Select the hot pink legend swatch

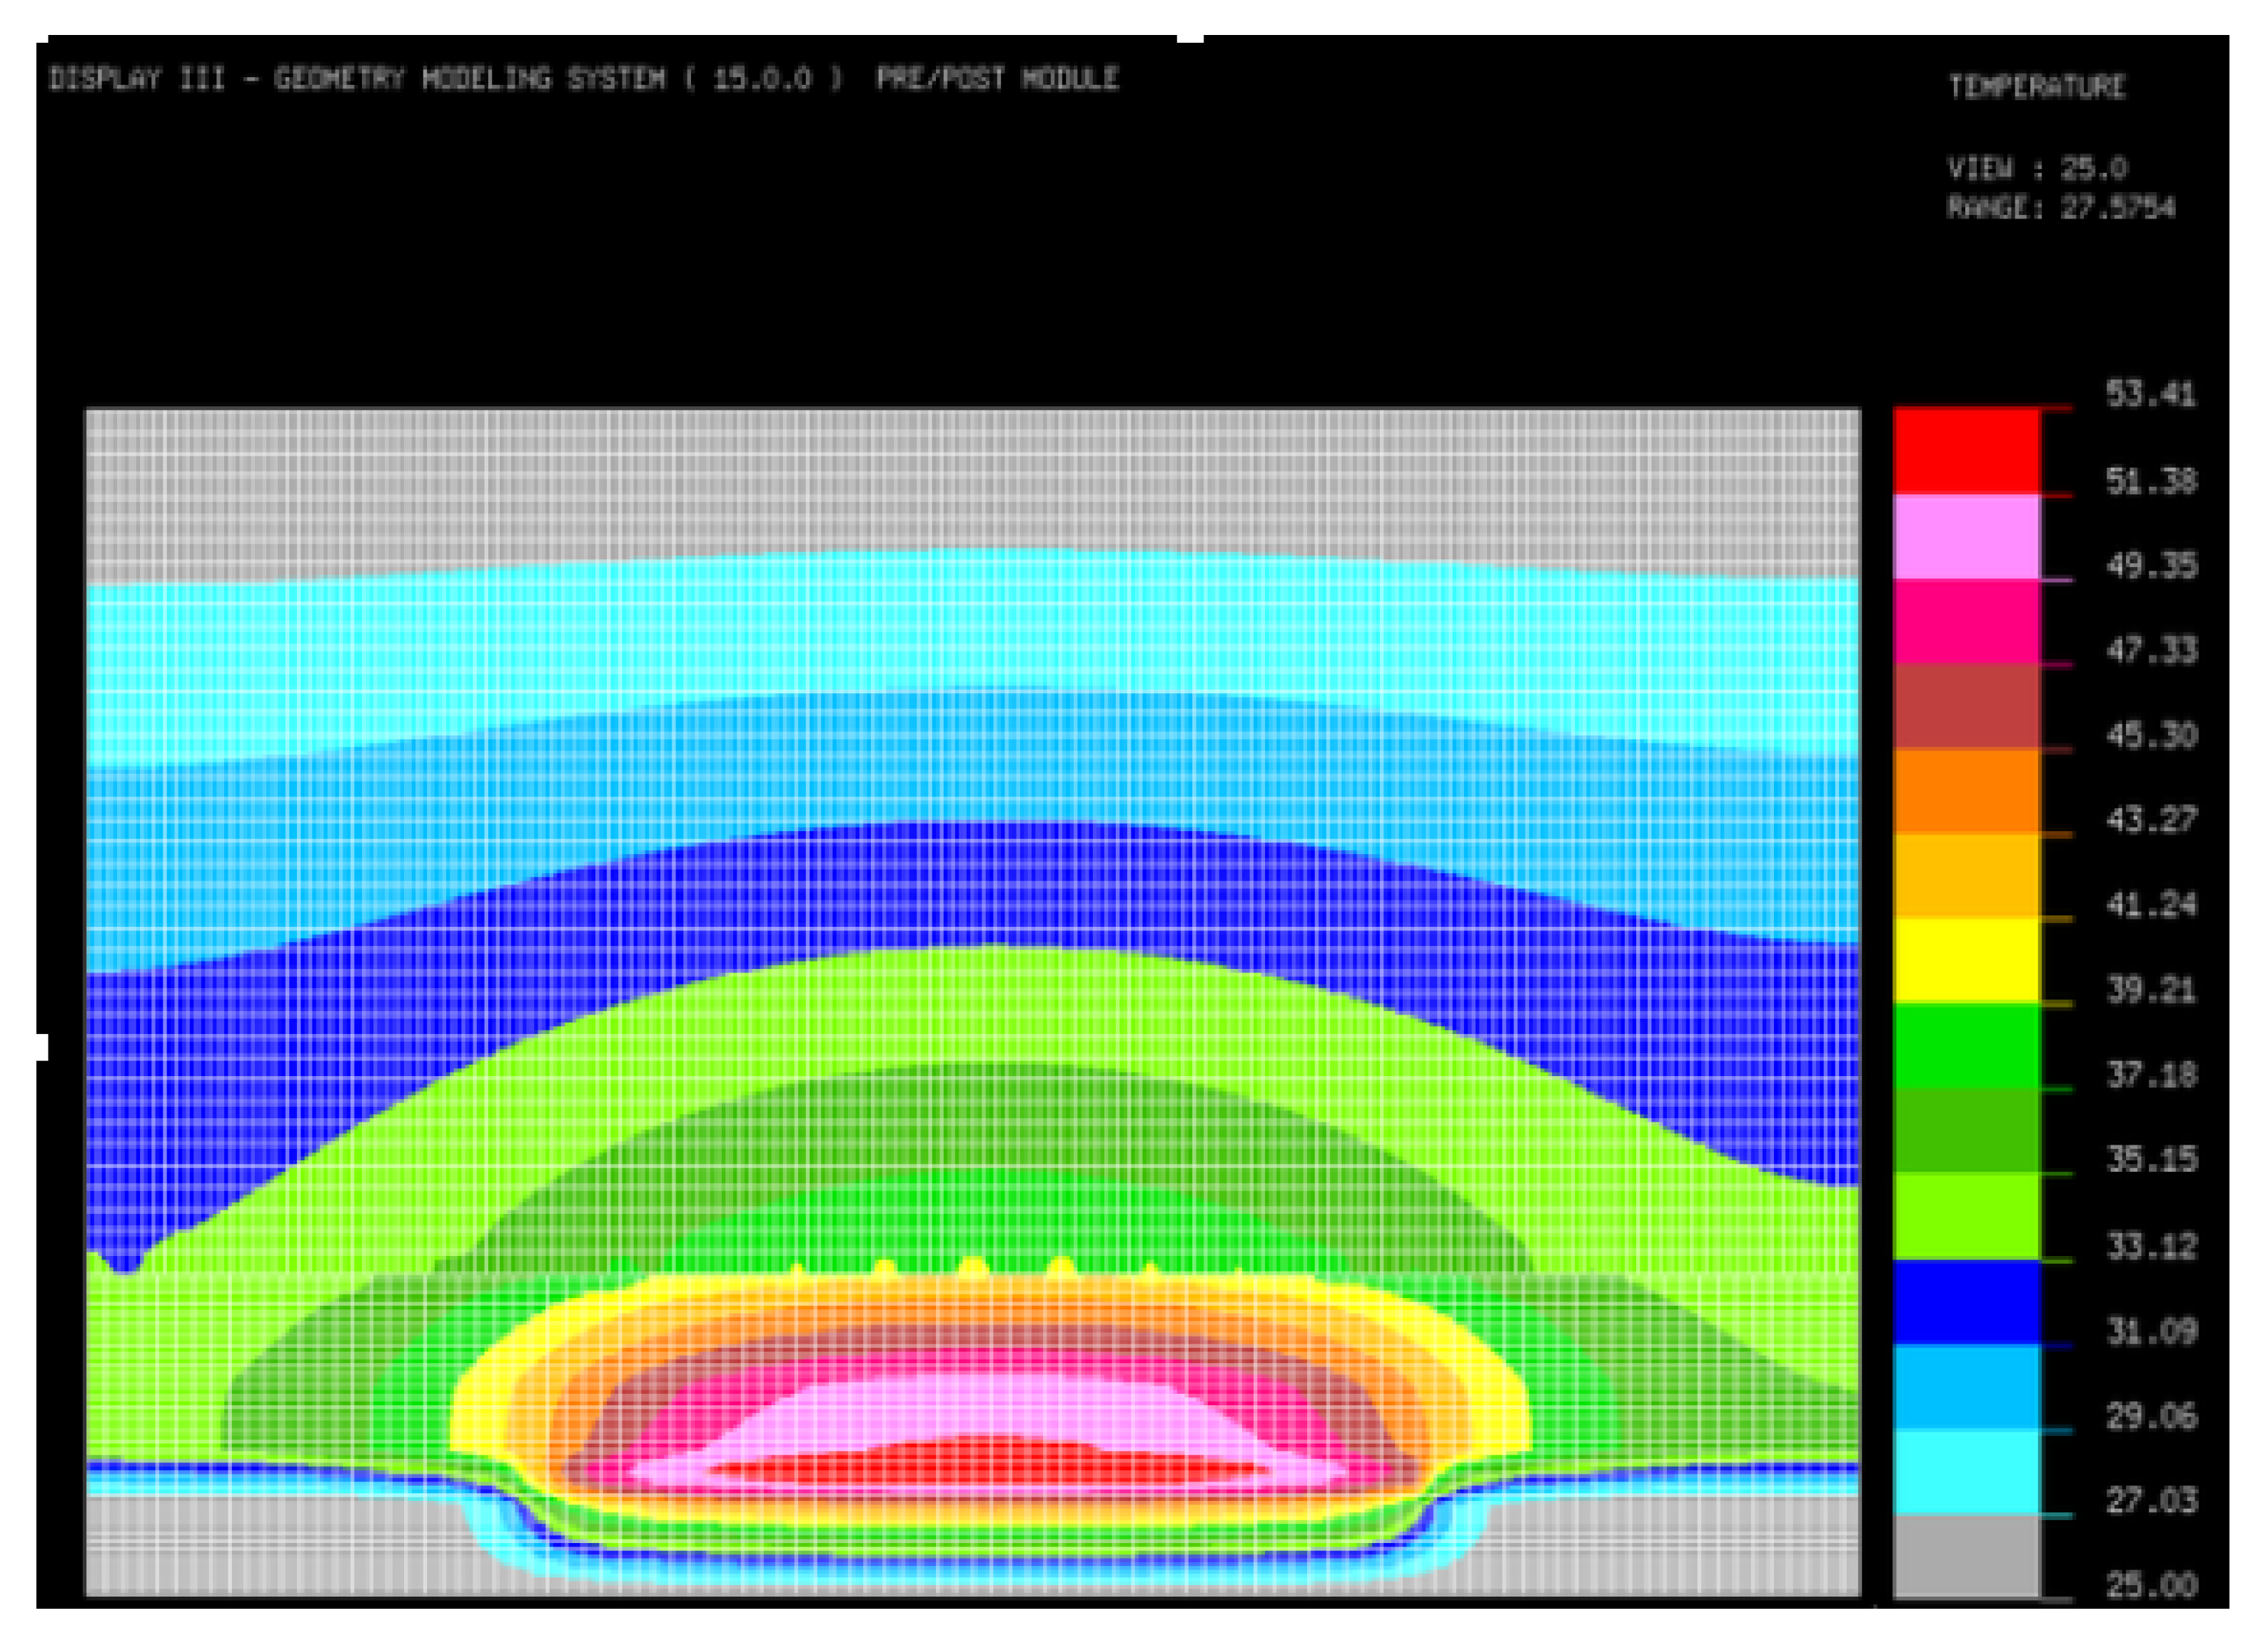tap(1966, 621)
